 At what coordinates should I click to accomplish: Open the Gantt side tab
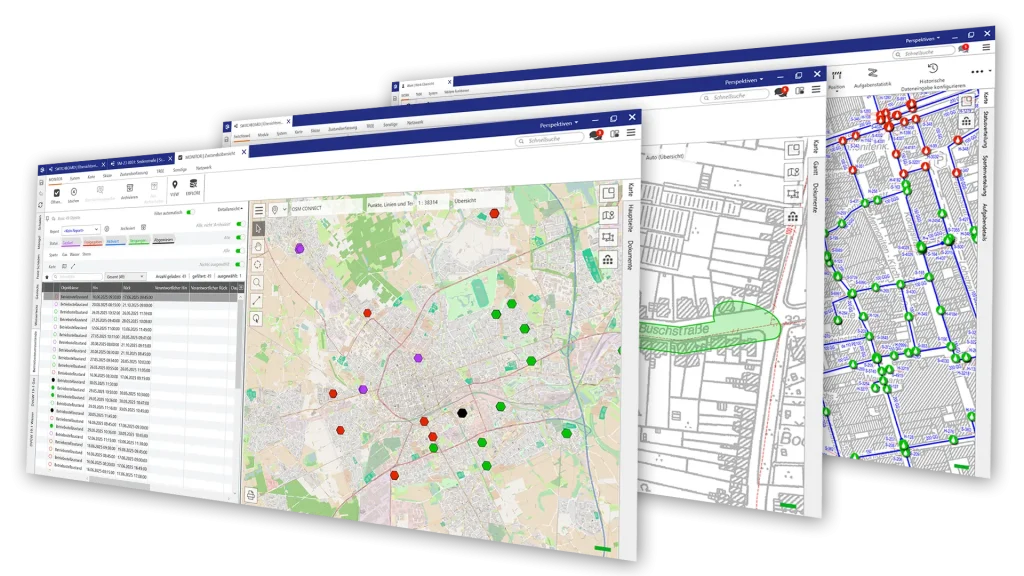pyautogui.click(x=814, y=168)
